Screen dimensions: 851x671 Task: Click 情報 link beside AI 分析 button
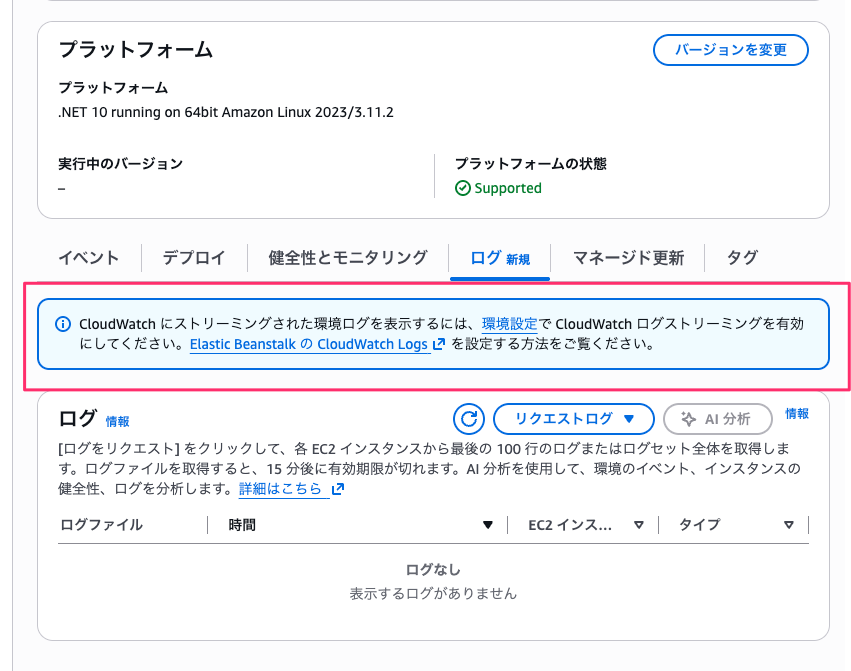pyautogui.click(x=797, y=414)
